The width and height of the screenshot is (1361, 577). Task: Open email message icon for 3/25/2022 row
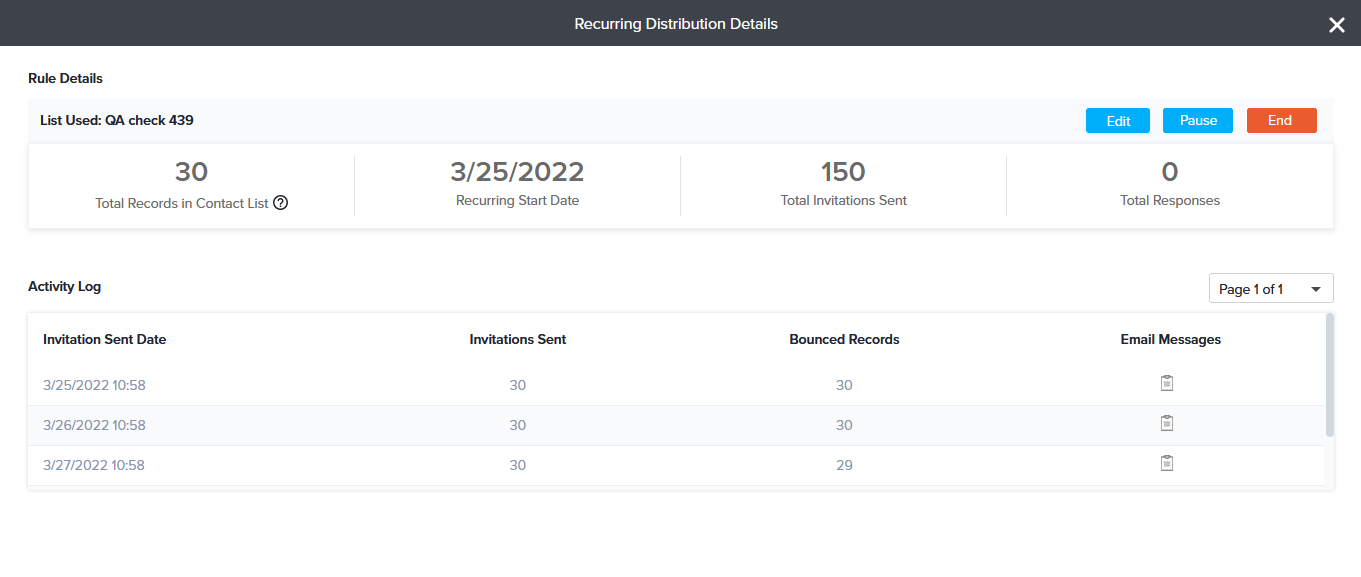coord(1166,384)
